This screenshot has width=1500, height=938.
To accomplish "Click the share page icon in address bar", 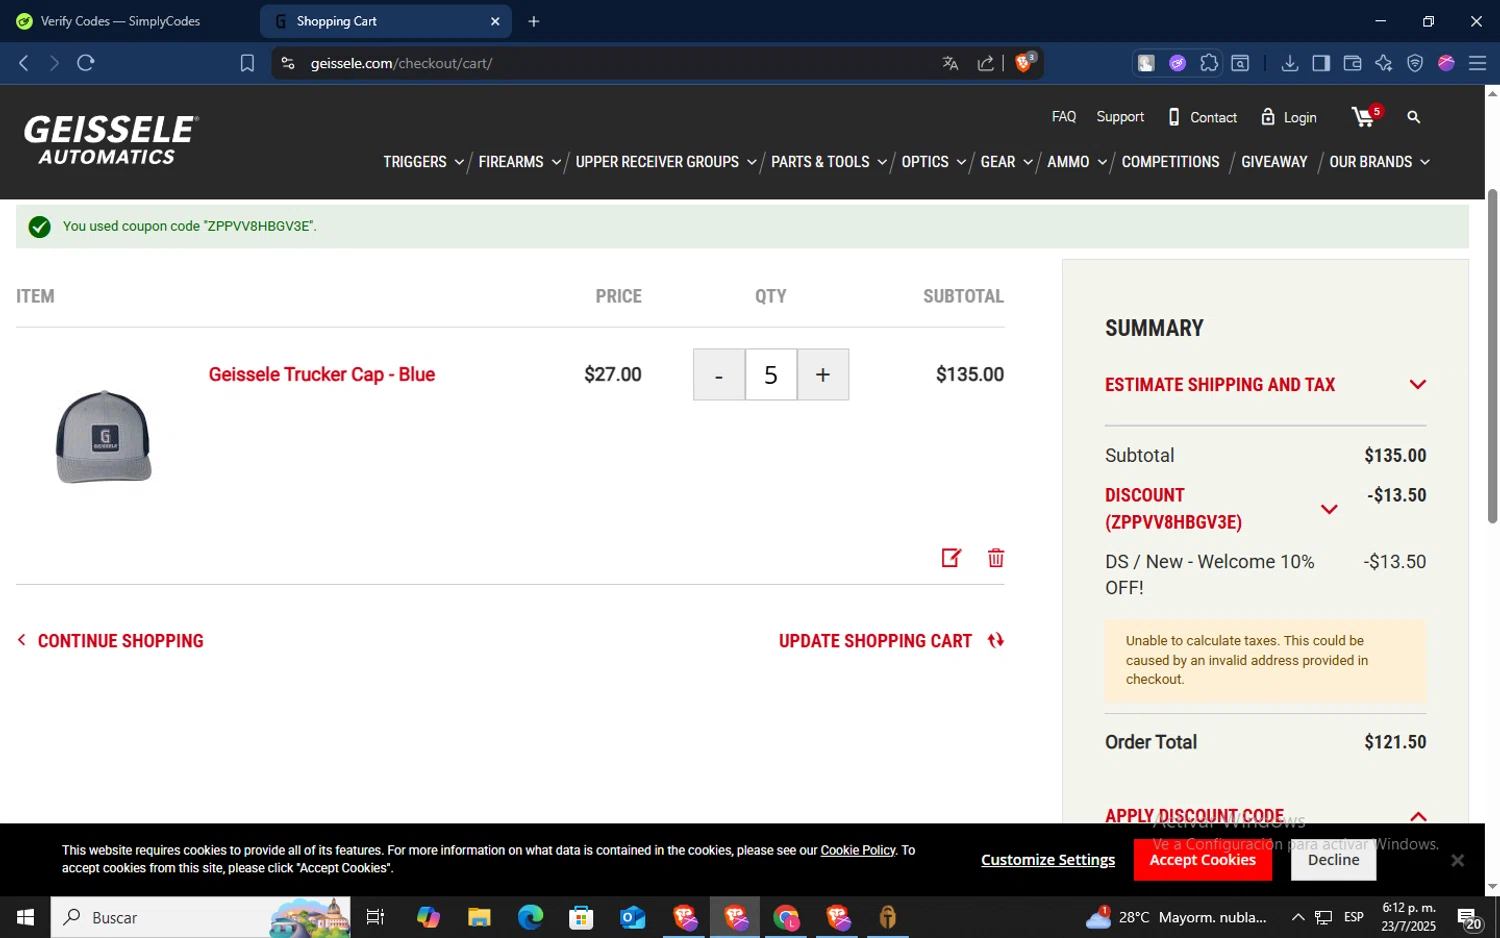I will (985, 63).
